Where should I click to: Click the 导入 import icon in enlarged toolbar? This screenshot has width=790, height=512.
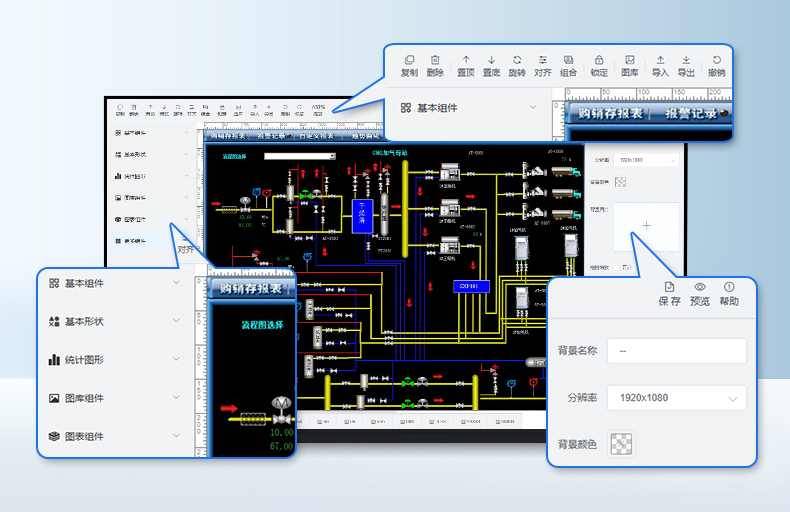(660, 61)
